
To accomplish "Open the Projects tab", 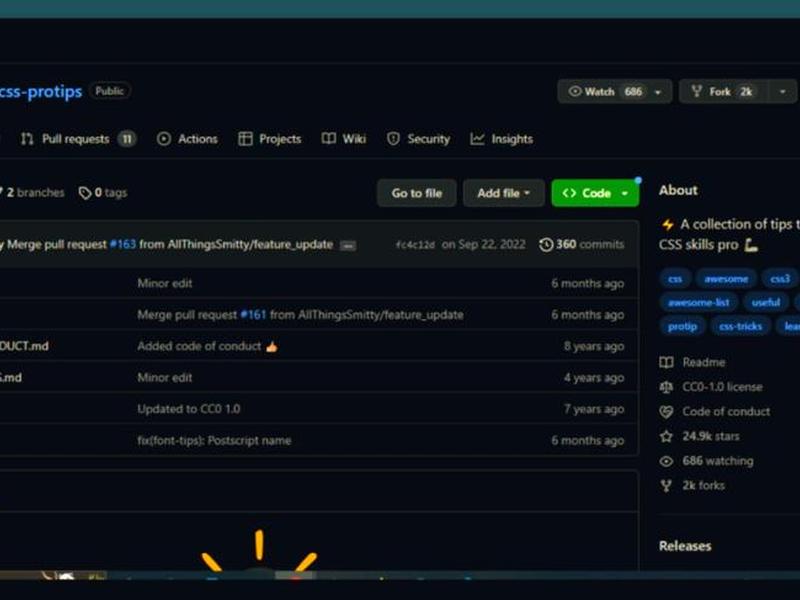I will tap(270, 139).
